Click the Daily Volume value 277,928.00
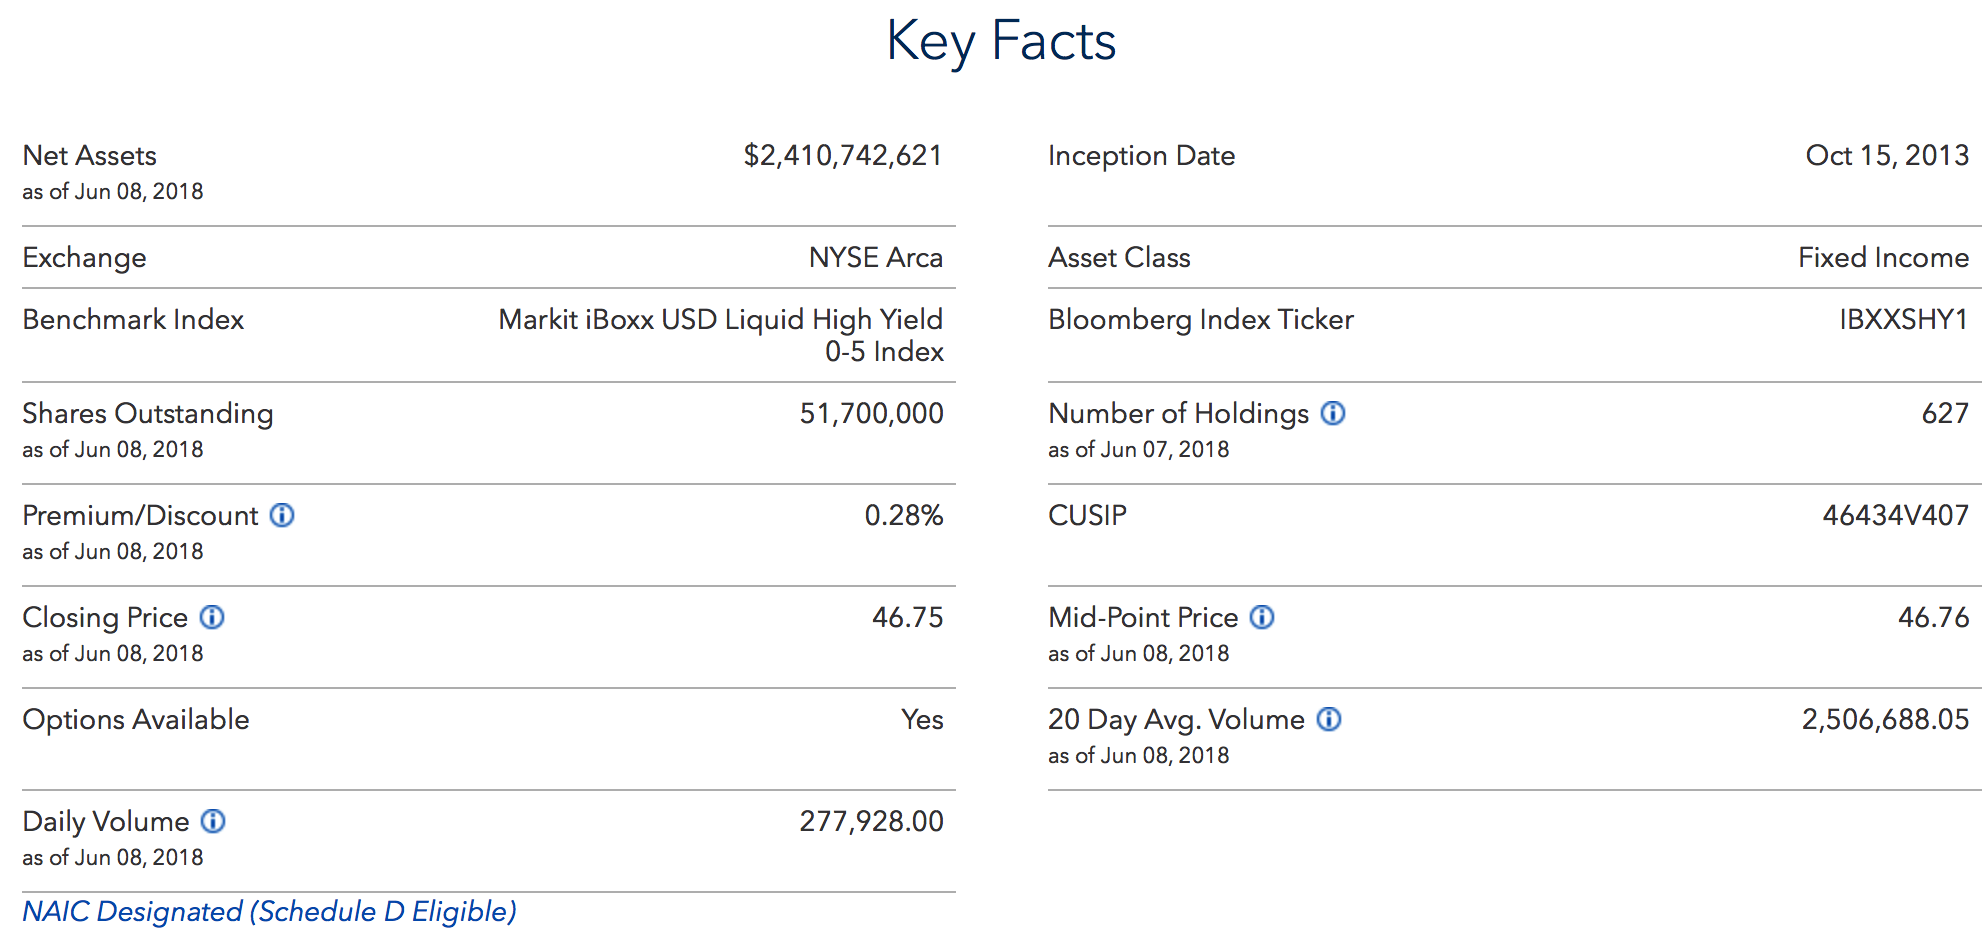 coord(871,821)
